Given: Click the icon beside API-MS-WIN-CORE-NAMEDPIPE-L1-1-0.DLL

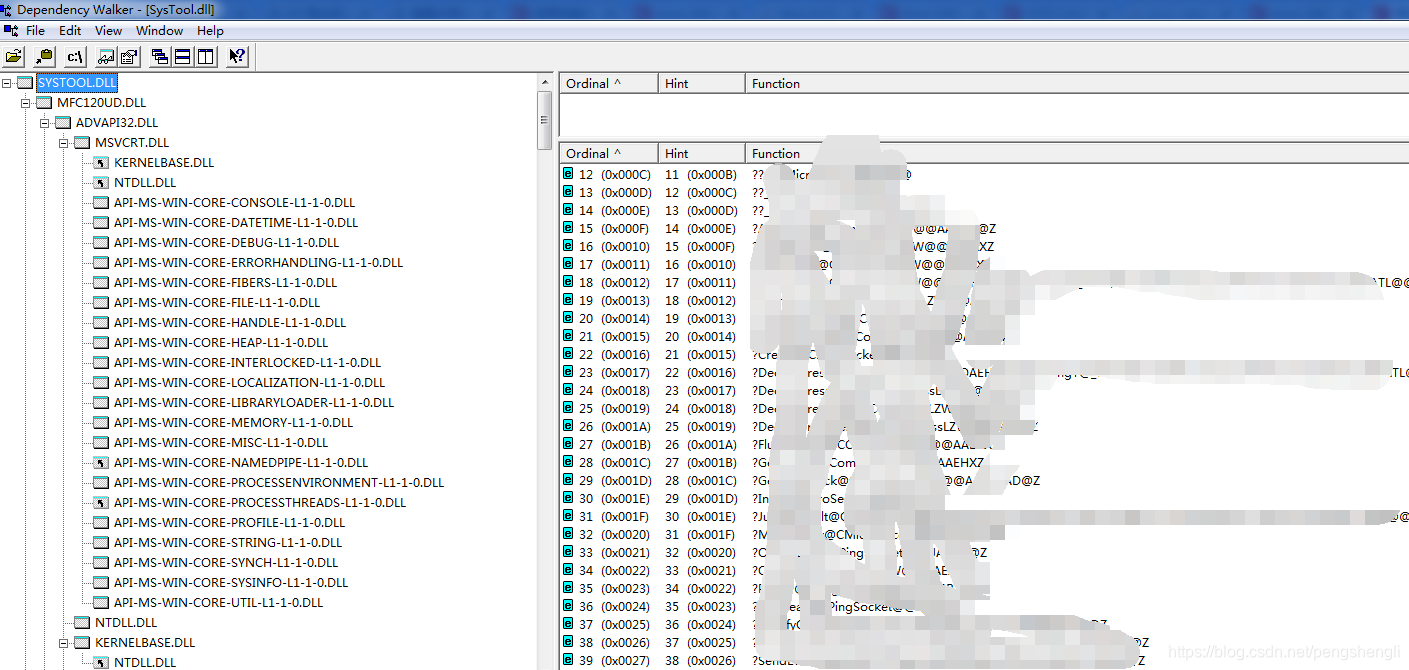Looking at the screenshot, I should point(101,463).
